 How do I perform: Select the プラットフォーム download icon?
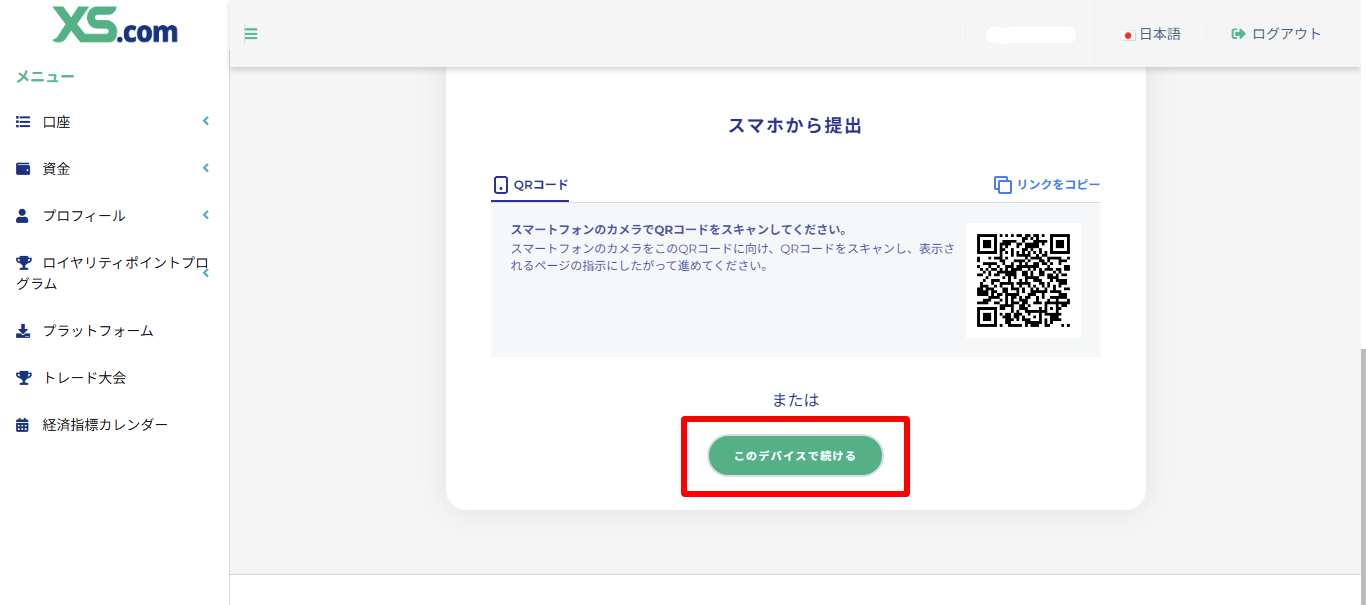tap(22, 331)
